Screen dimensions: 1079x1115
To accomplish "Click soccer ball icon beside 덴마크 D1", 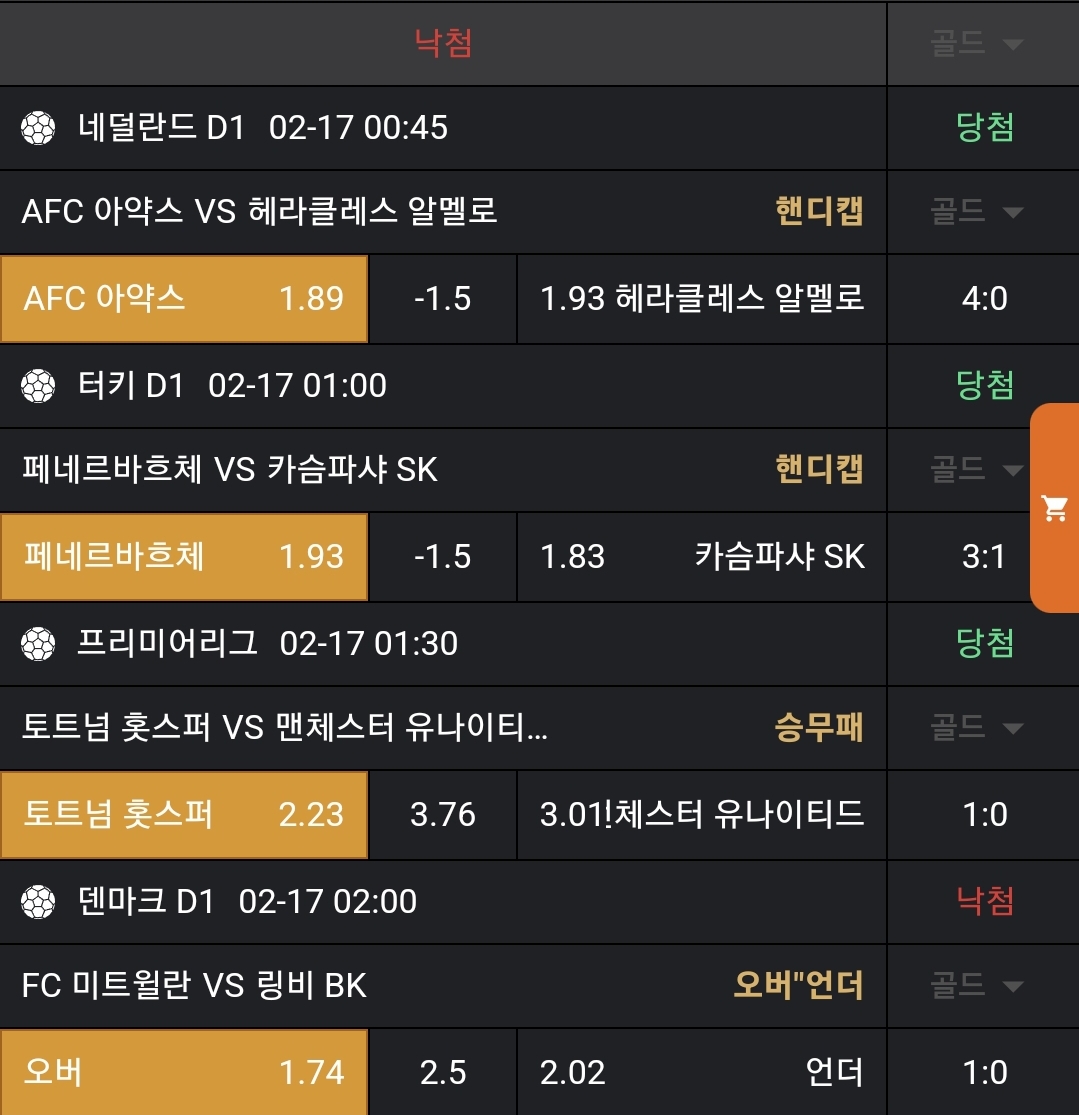I will [38, 901].
